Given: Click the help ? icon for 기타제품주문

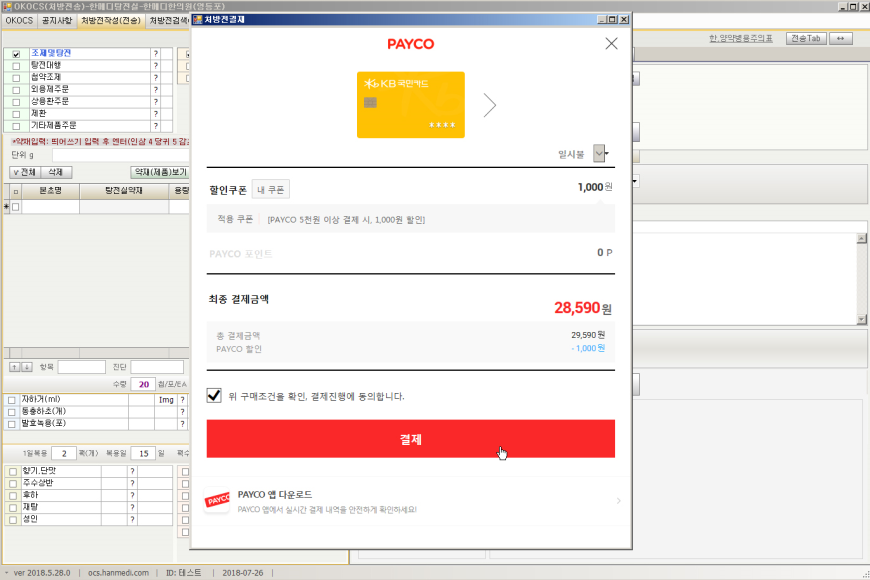Looking at the screenshot, I should tap(156, 126).
